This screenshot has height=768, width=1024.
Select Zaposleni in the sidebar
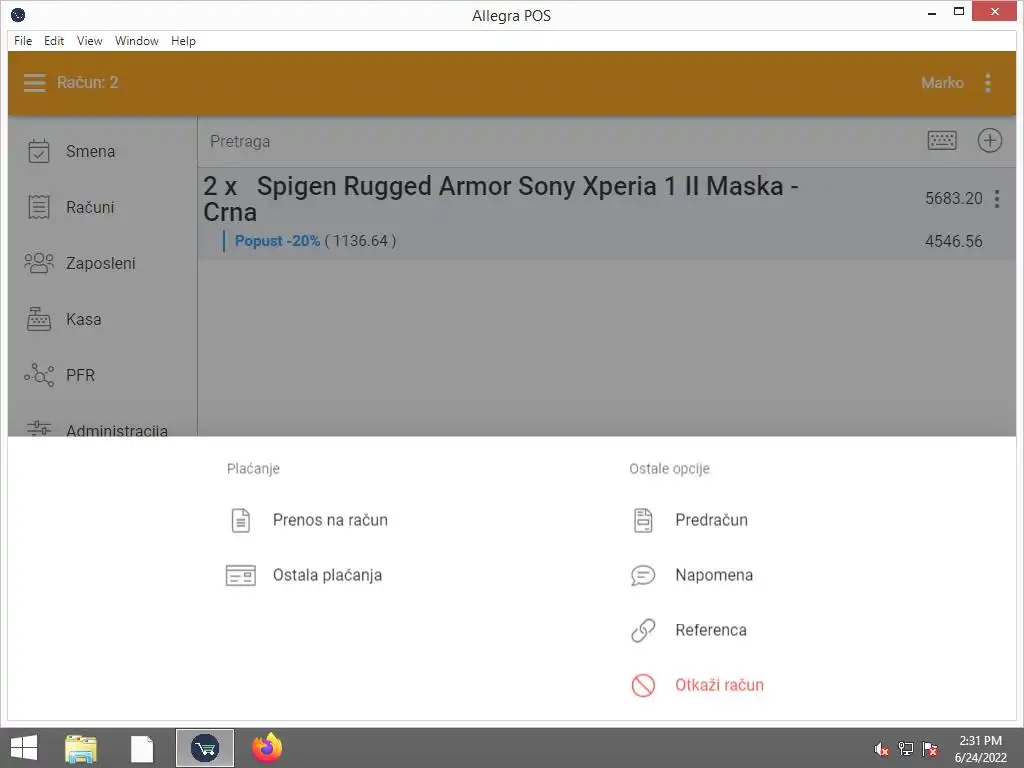tap(103, 263)
